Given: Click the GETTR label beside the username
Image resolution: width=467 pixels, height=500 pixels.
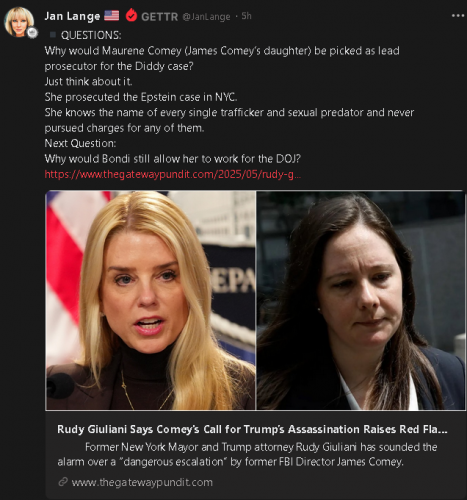Looking at the screenshot, I should click(x=160, y=17).
